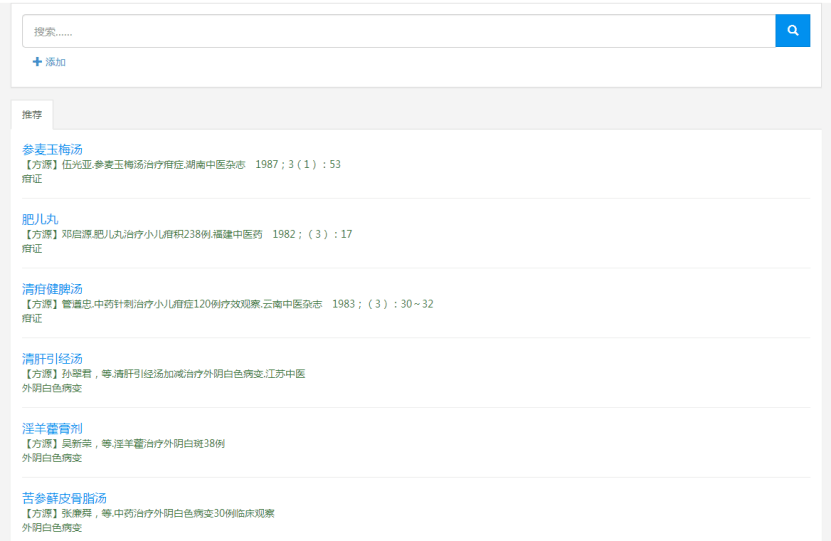Focus the 搜索 search input field

pos(399,31)
